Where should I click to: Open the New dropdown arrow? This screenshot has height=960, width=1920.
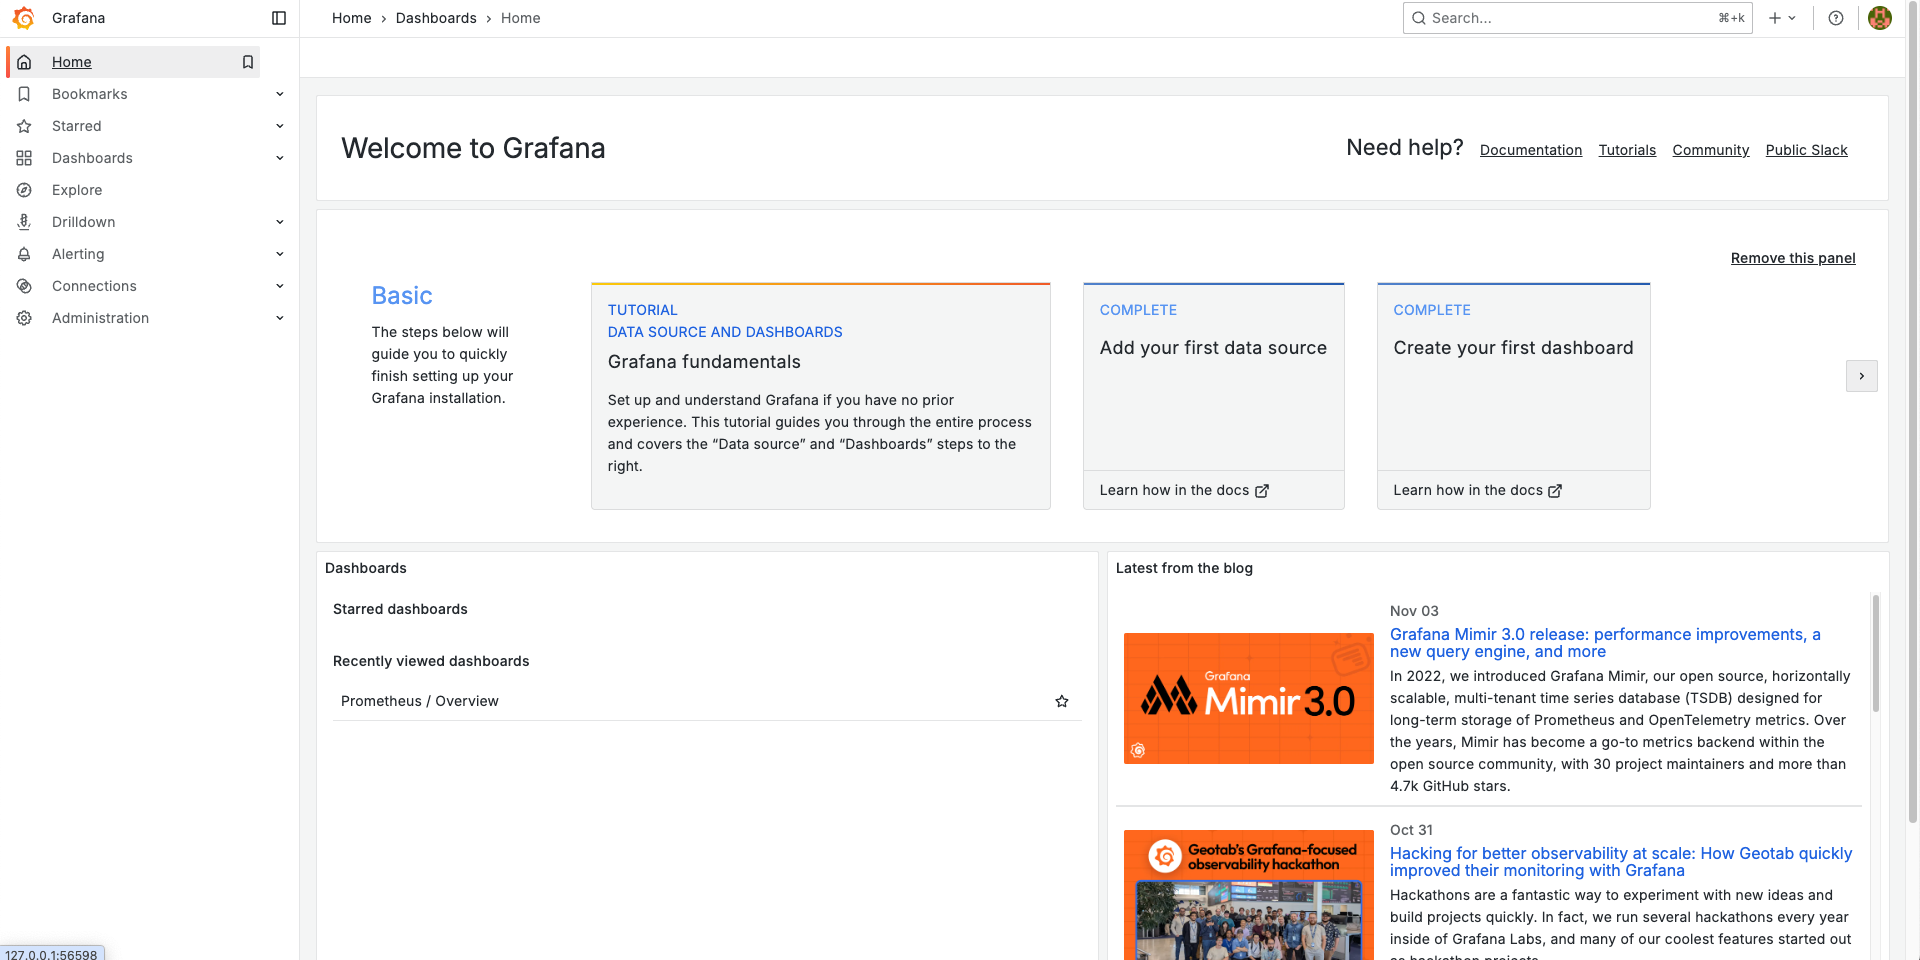(1792, 18)
